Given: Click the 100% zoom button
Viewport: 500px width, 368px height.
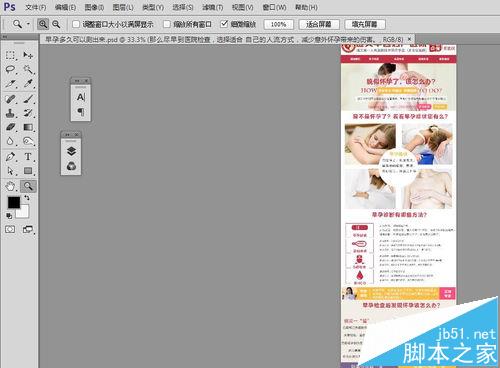Looking at the screenshot, I should click(278, 24).
